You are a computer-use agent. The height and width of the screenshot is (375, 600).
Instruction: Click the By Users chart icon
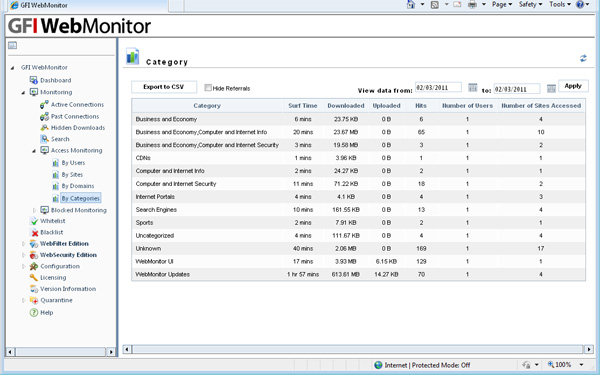(x=55, y=163)
